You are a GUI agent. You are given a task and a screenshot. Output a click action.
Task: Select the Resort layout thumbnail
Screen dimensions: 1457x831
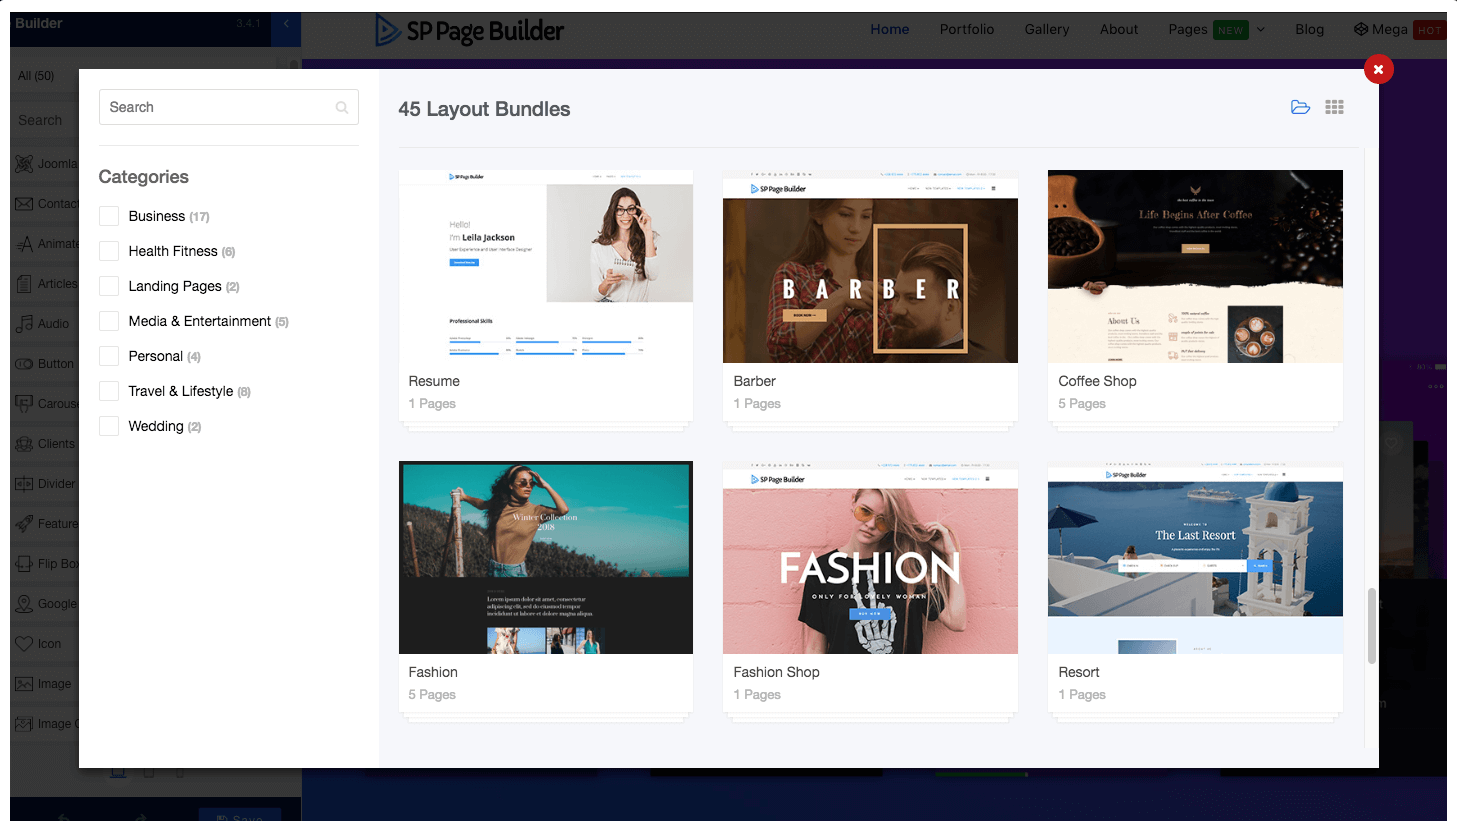click(x=1195, y=557)
